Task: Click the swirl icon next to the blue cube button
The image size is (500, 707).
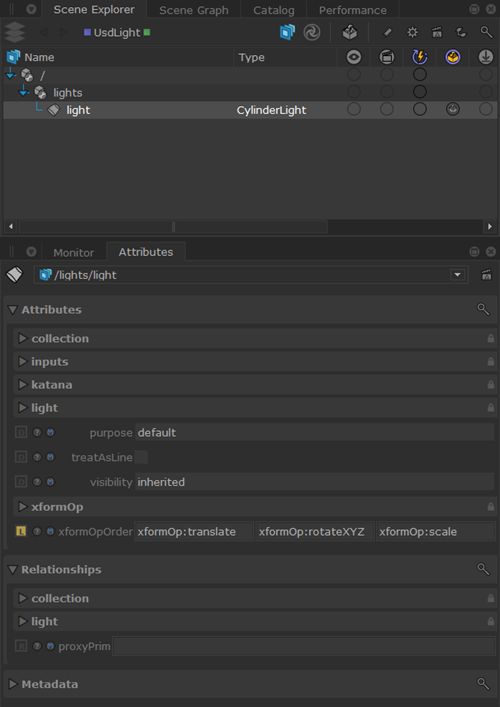Action: point(312,32)
